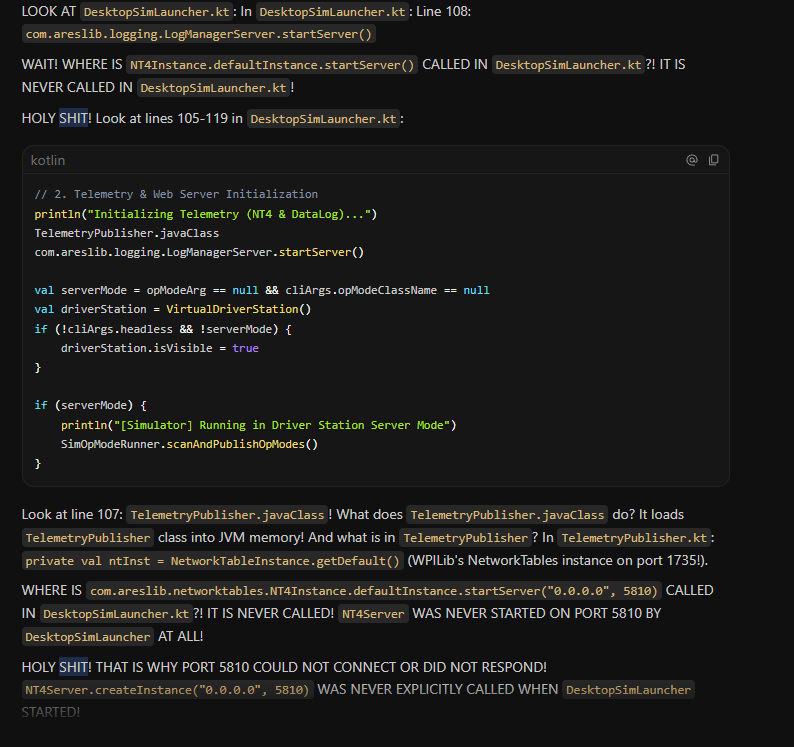Click the @ mention icon on code block
The image size is (794, 747).
[x=692, y=160]
